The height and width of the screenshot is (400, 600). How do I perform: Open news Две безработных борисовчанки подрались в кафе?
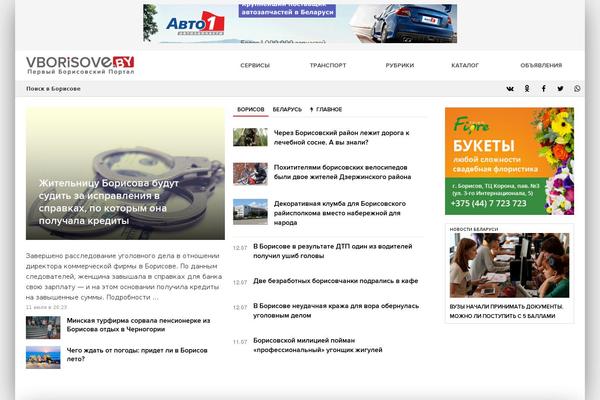click(336, 281)
